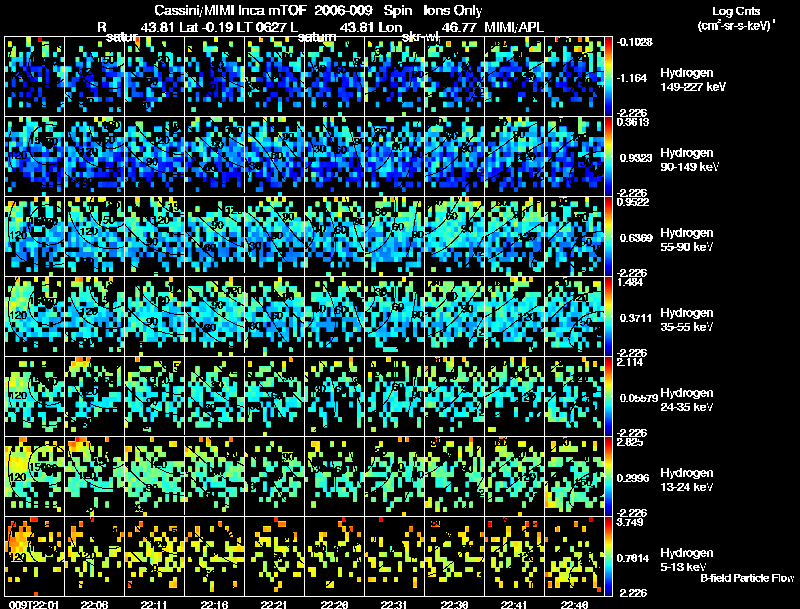Click the '22:31' time label
The width and height of the screenshot is (800, 609).
pos(394,604)
